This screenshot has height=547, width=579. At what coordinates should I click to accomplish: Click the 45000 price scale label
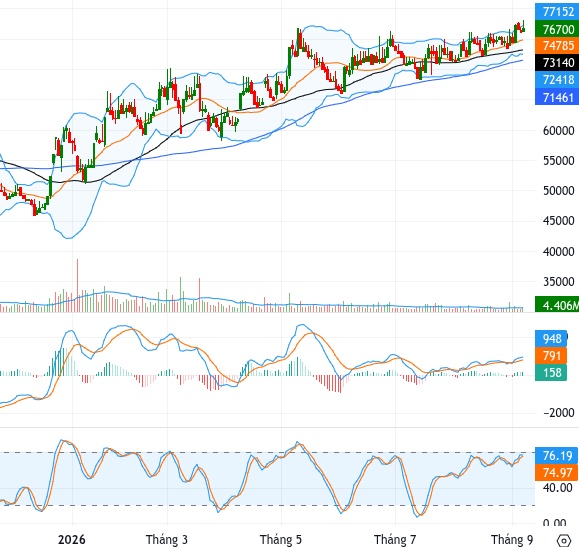[559, 221]
